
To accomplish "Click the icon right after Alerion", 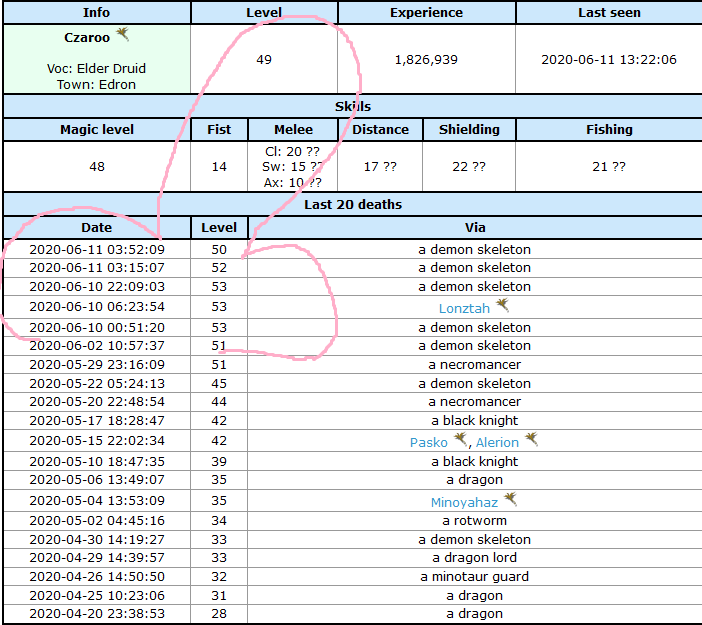I will (531, 439).
